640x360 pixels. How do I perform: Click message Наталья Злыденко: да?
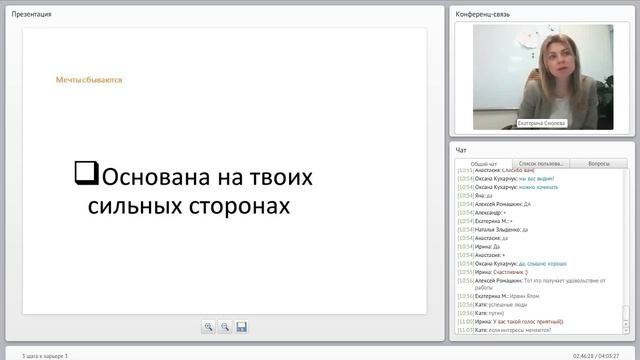coord(493,229)
